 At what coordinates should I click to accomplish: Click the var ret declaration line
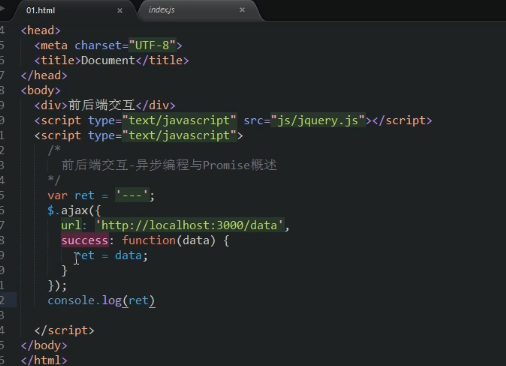[x=101, y=195]
